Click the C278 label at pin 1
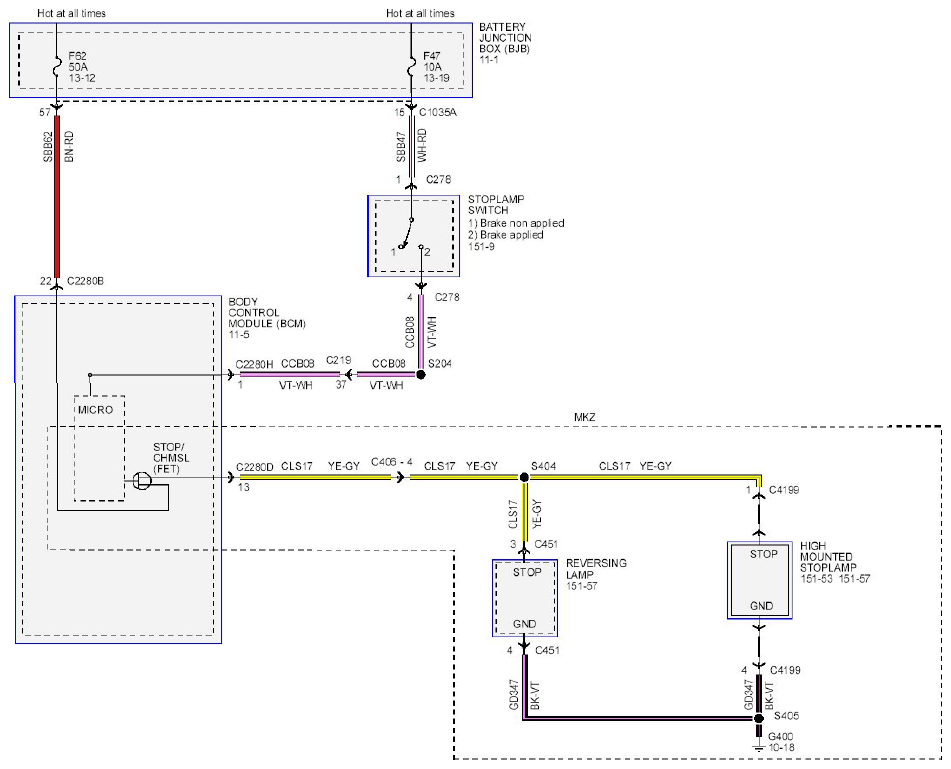Viewport: 951px width, 769px height. 439,180
